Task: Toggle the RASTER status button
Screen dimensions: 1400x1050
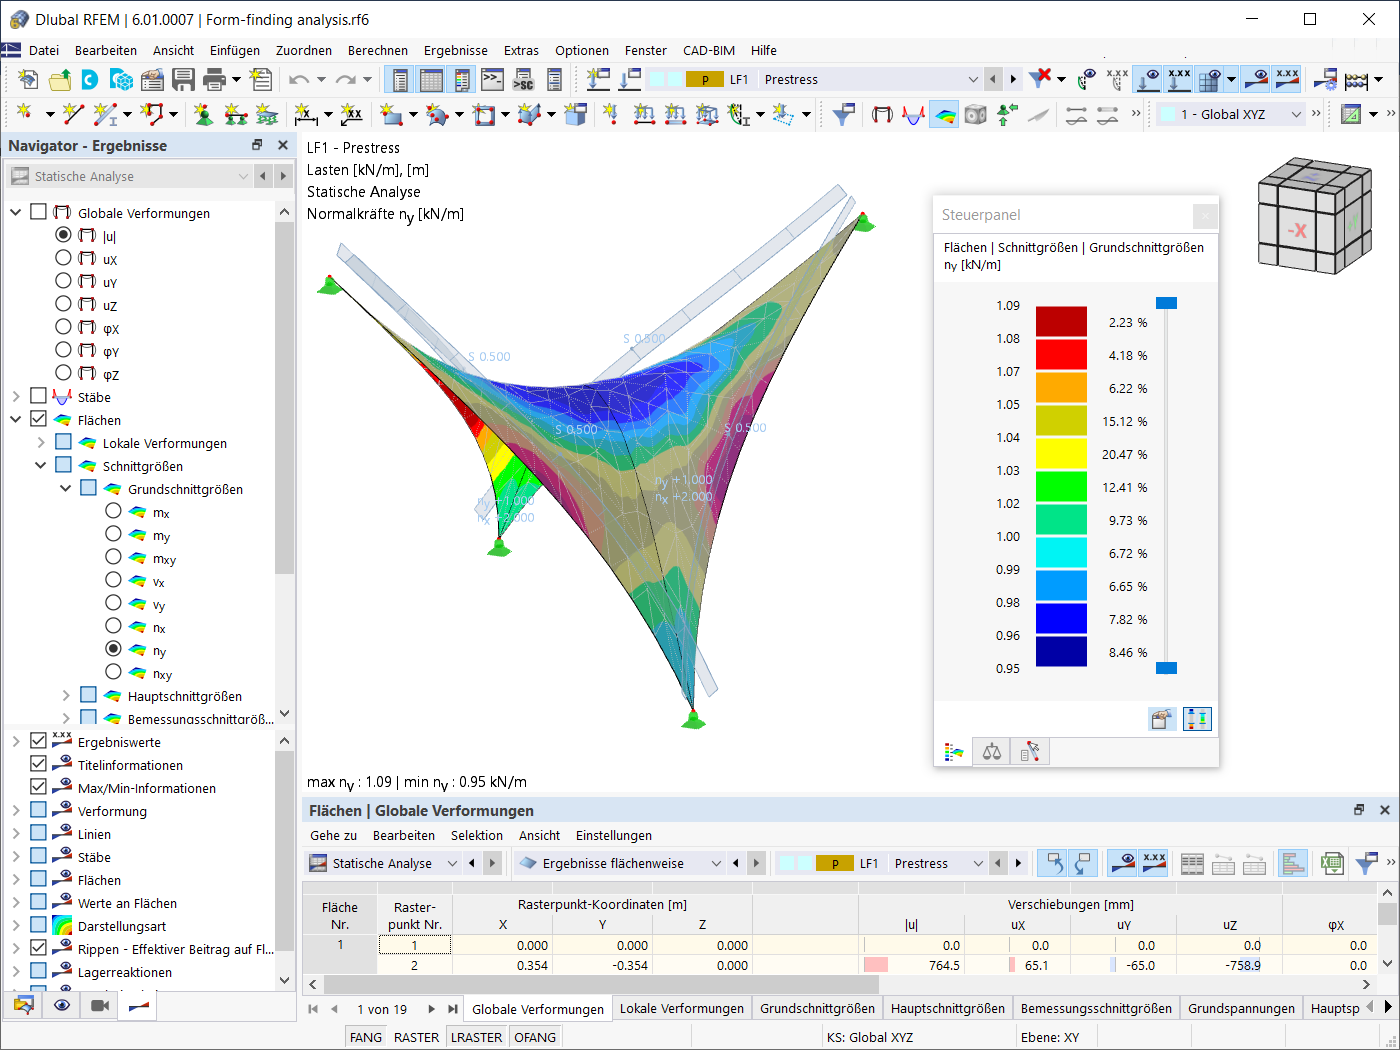Action: pos(417,1037)
